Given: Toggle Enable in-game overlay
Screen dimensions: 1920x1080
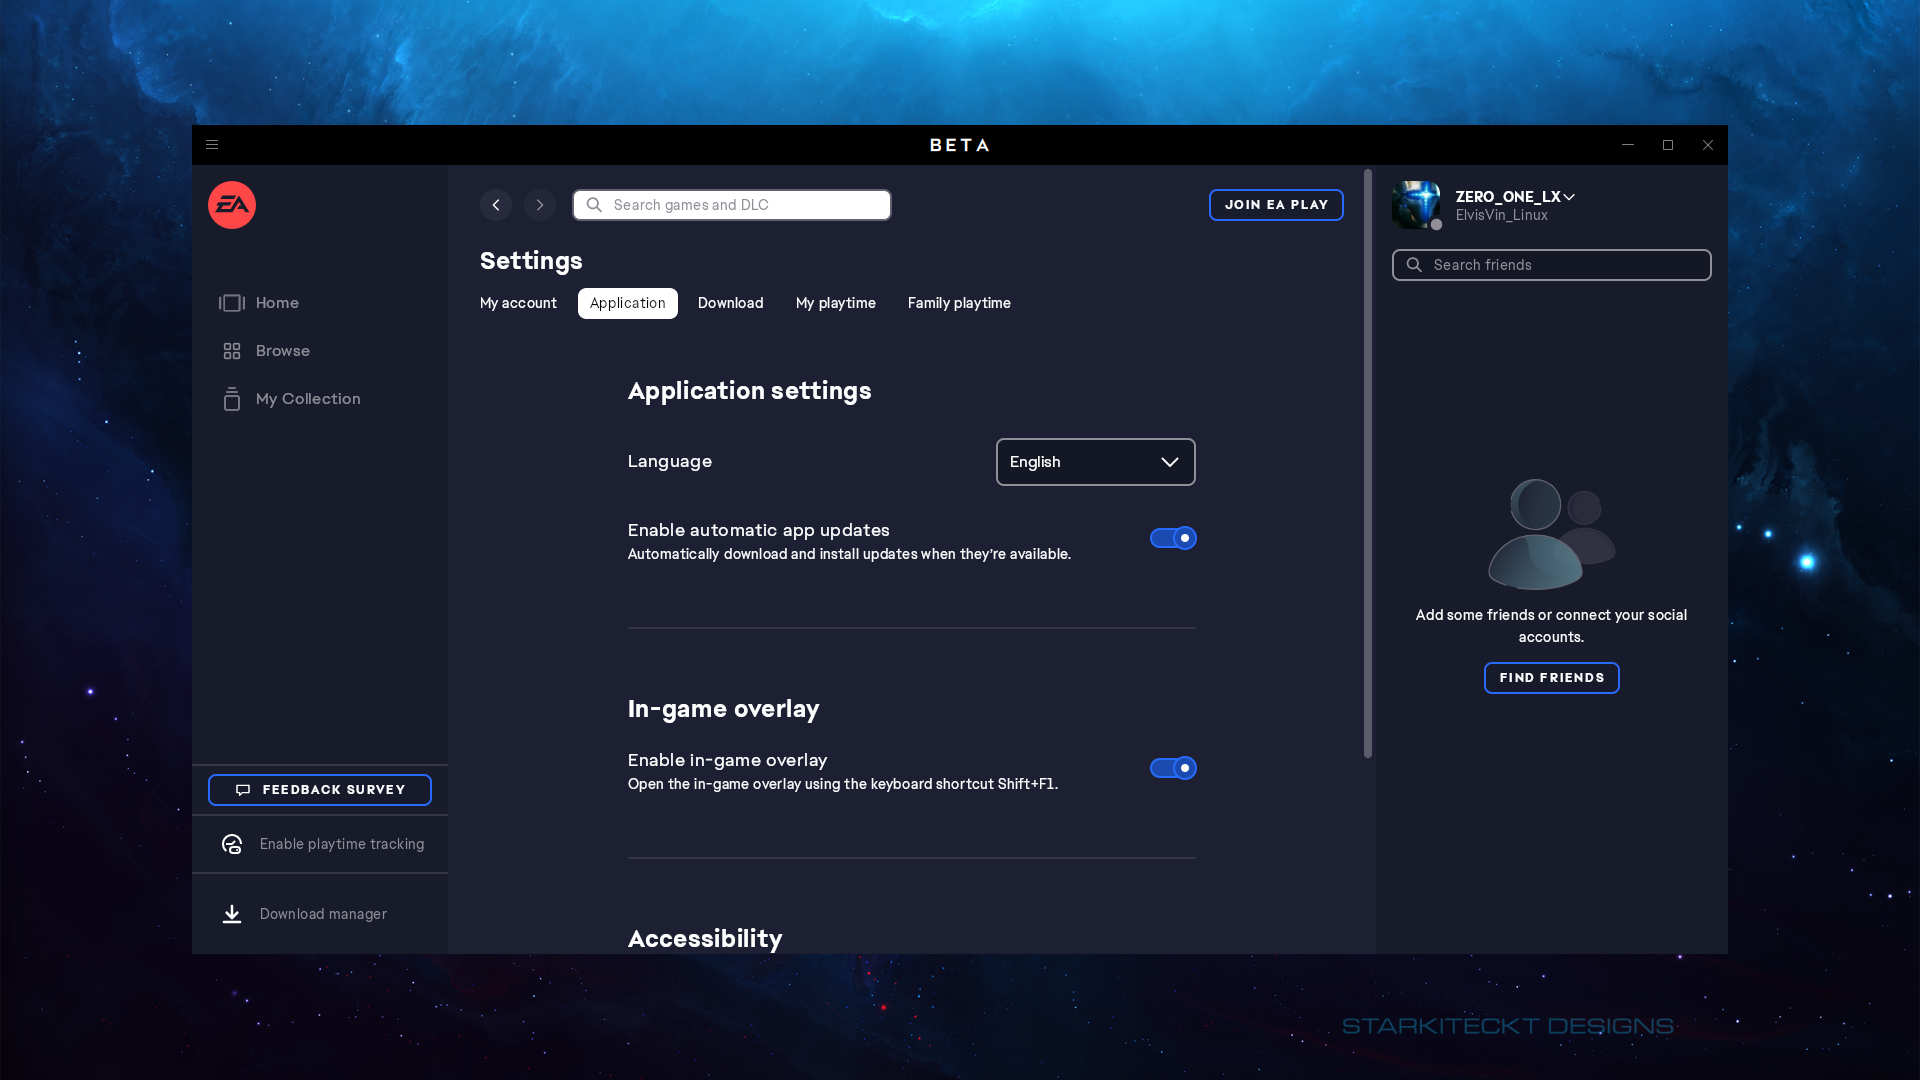Looking at the screenshot, I should pyautogui.click(x=1172, y=767).
